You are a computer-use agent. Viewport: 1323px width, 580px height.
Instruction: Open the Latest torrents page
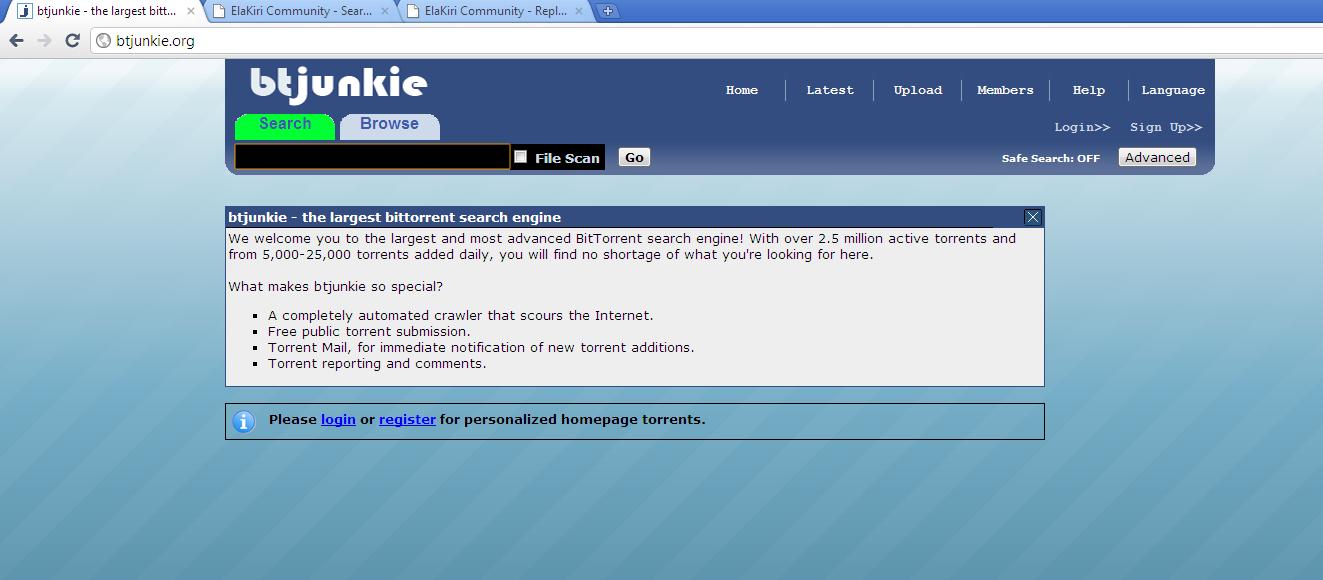coord(830,90)
